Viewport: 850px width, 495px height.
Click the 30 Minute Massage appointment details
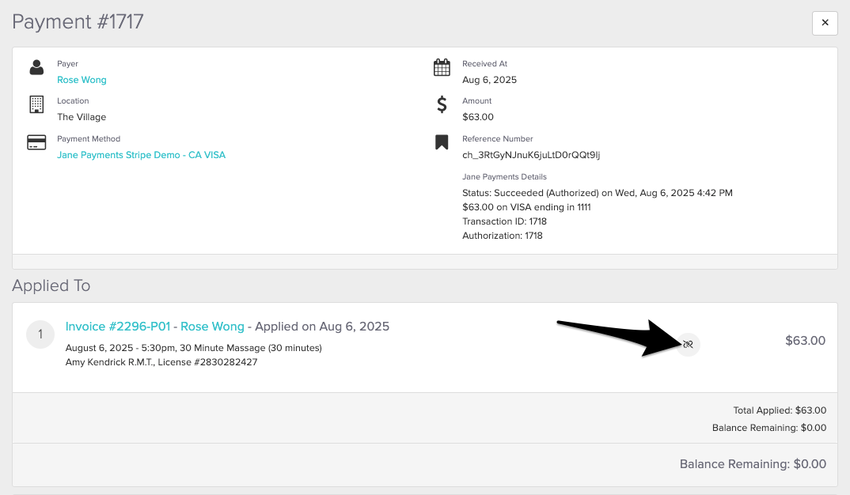193,348
